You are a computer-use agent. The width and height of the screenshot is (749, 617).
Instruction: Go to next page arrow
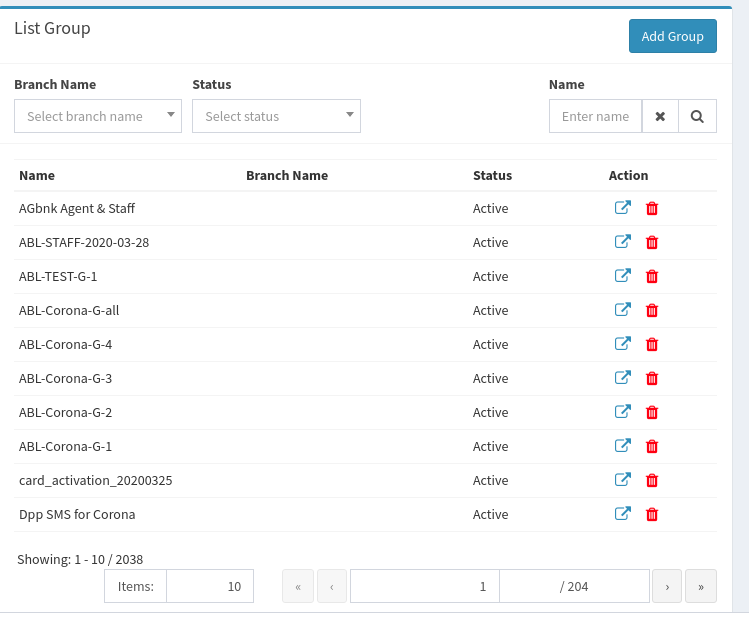pyautogui.click(x=667, y=586)
